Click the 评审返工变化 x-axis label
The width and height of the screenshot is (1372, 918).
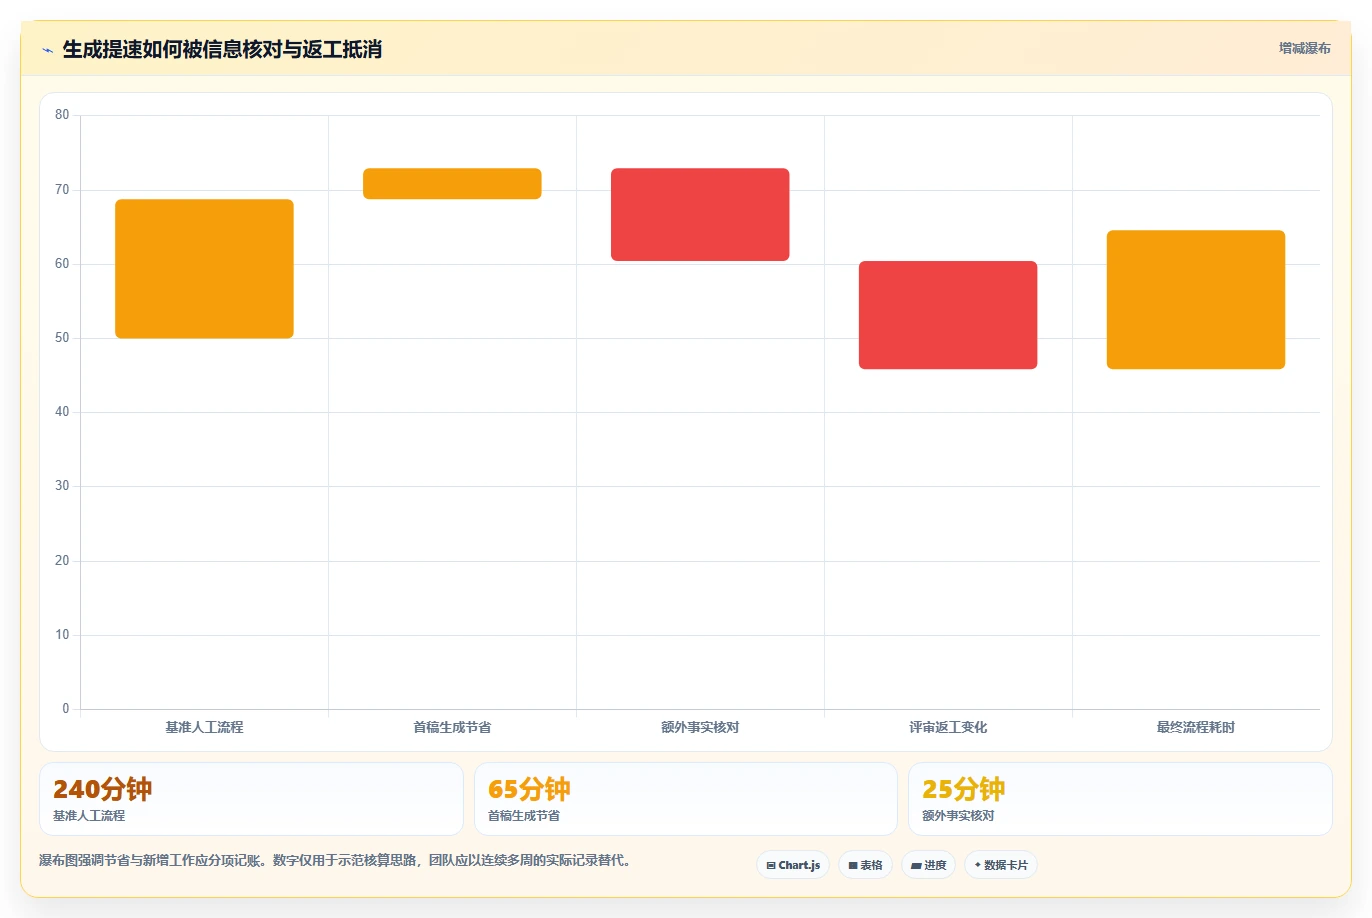click(948, 727)
